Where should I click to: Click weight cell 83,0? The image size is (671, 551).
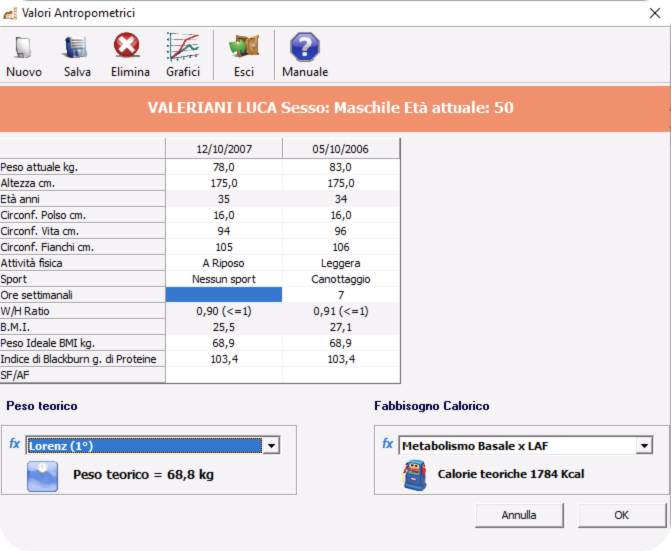coord(341,167)
